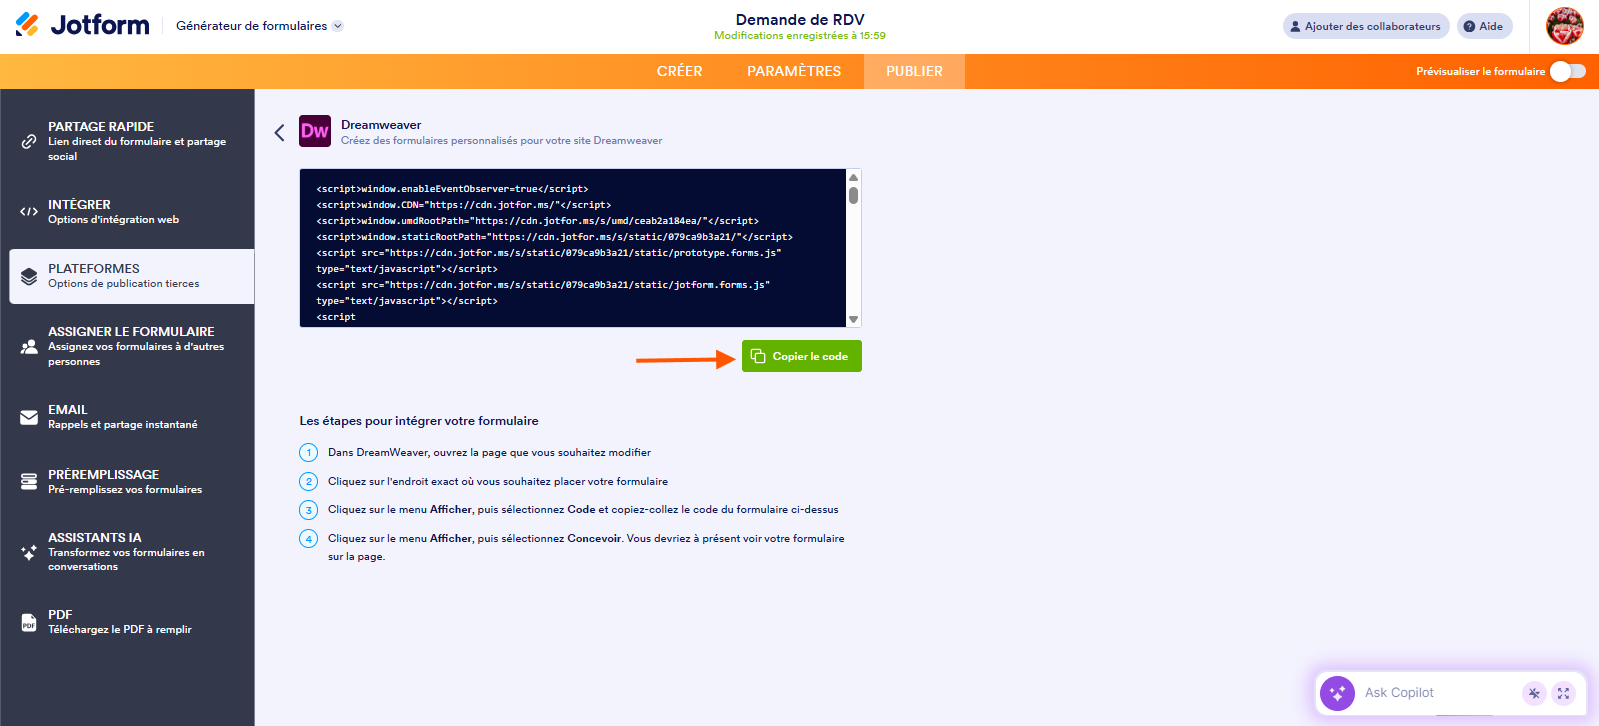Click 'Modifications enregistrées à 15:59' status
The width and height of the screenshot is (1599, 726).
click(x=800, y=36)
